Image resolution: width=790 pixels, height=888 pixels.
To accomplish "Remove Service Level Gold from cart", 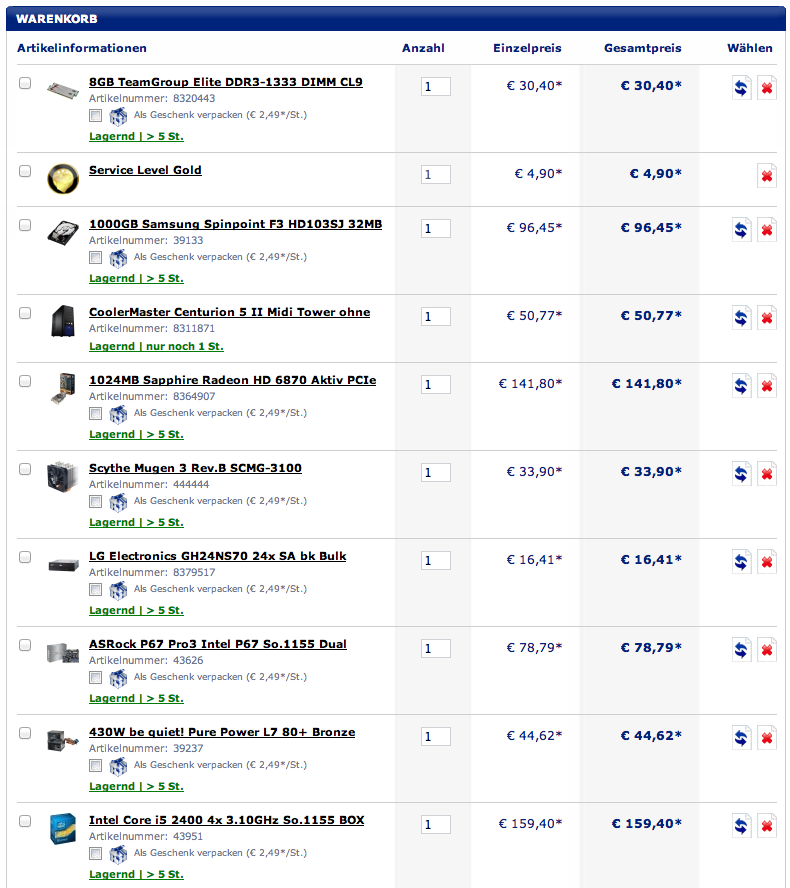I will [766, 177].
